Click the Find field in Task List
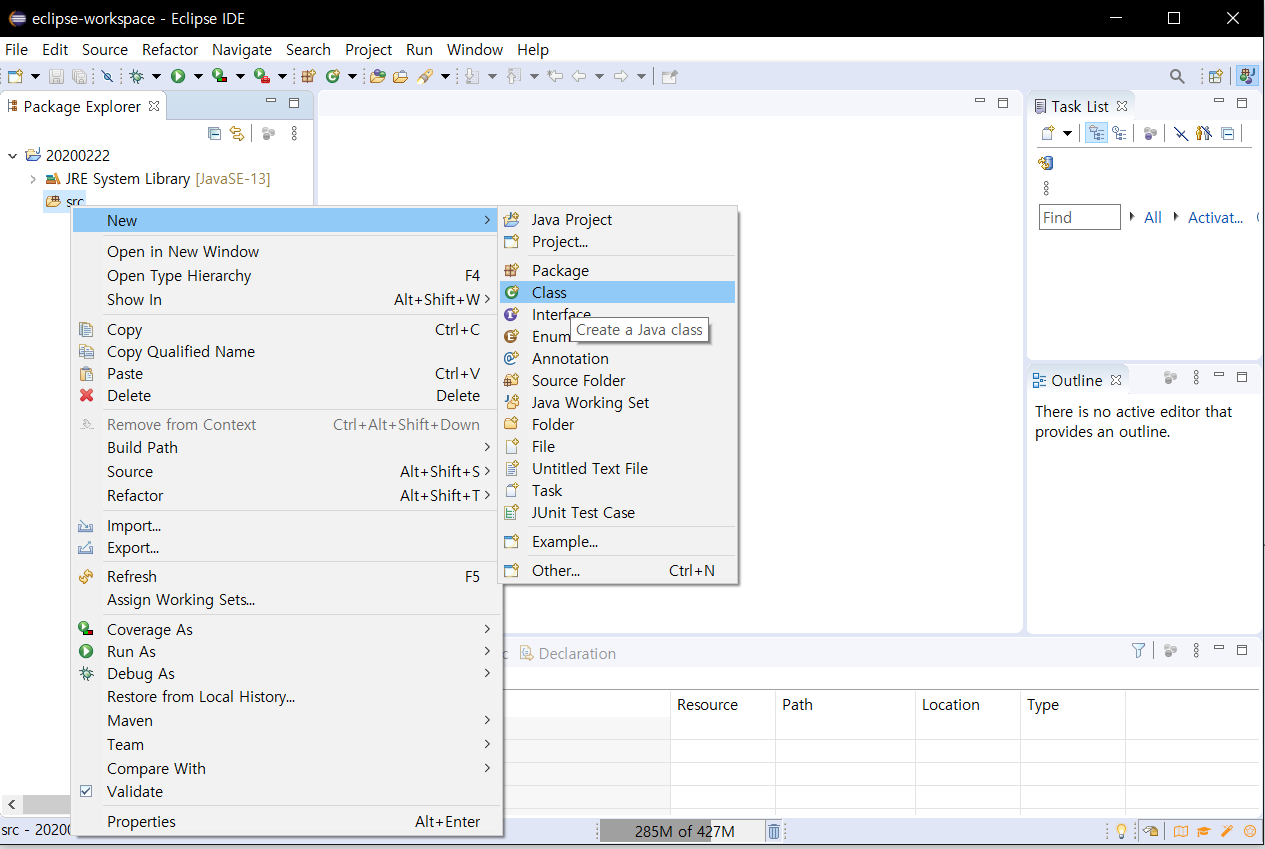The image size is (1265, 849). [1079, 217]
